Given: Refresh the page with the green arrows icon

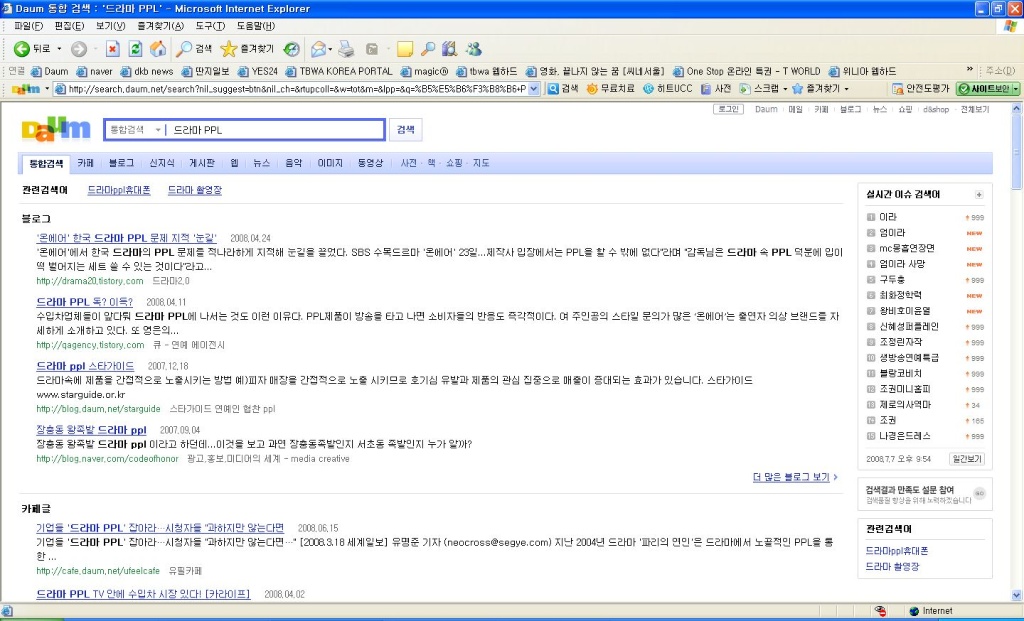Looking at the screenshot, I should tap(135, 49).
